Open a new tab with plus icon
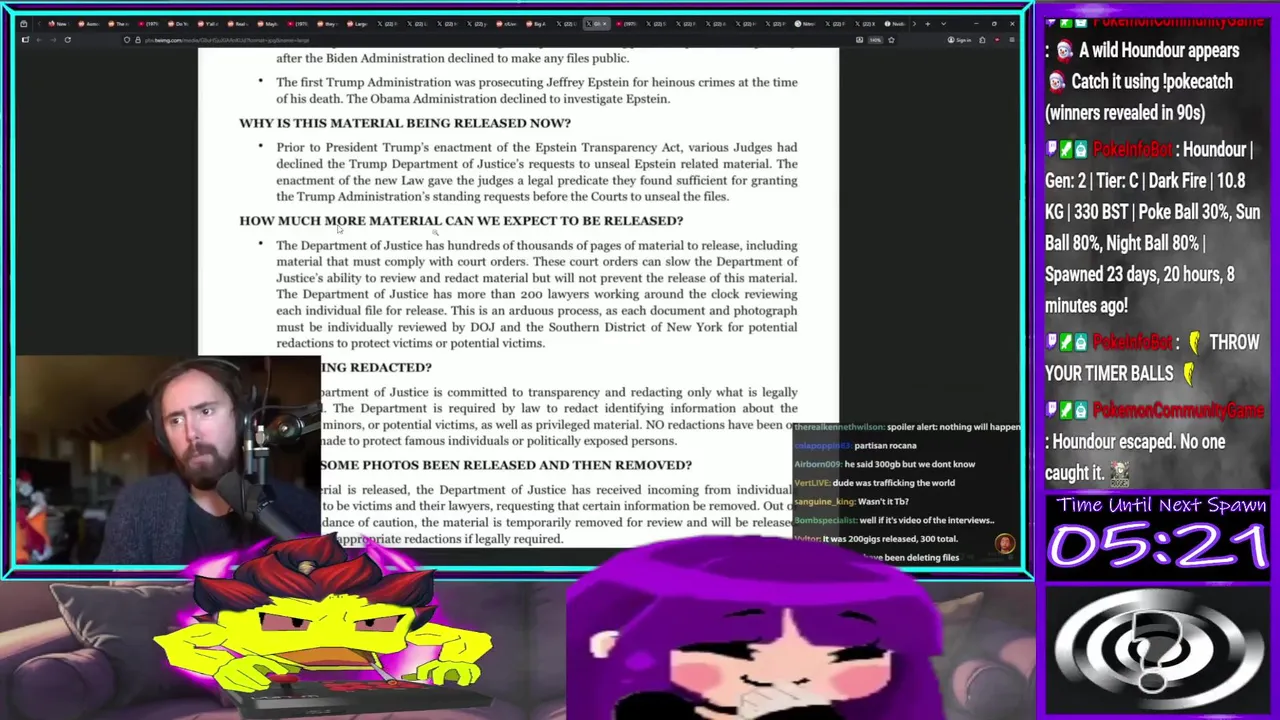Viewport: 1280px width, 720px height. pos(927,23)
